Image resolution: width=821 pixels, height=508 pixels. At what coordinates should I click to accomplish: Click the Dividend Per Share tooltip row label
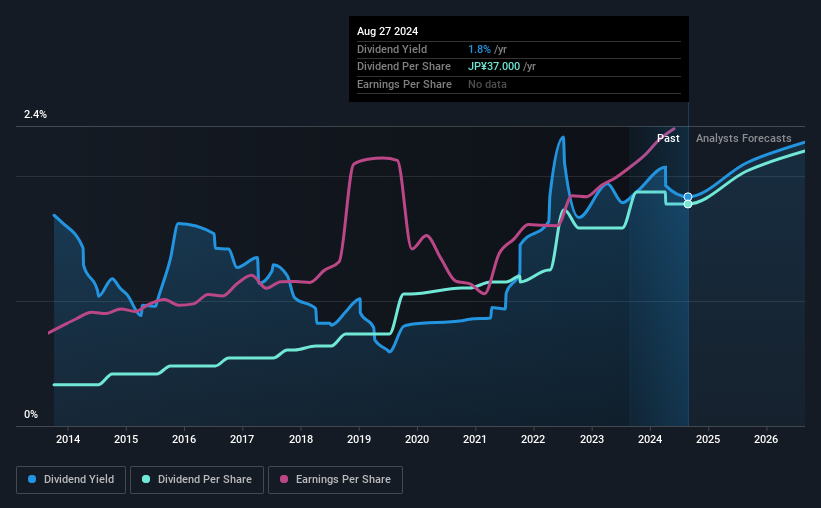(x=404, y=67)
